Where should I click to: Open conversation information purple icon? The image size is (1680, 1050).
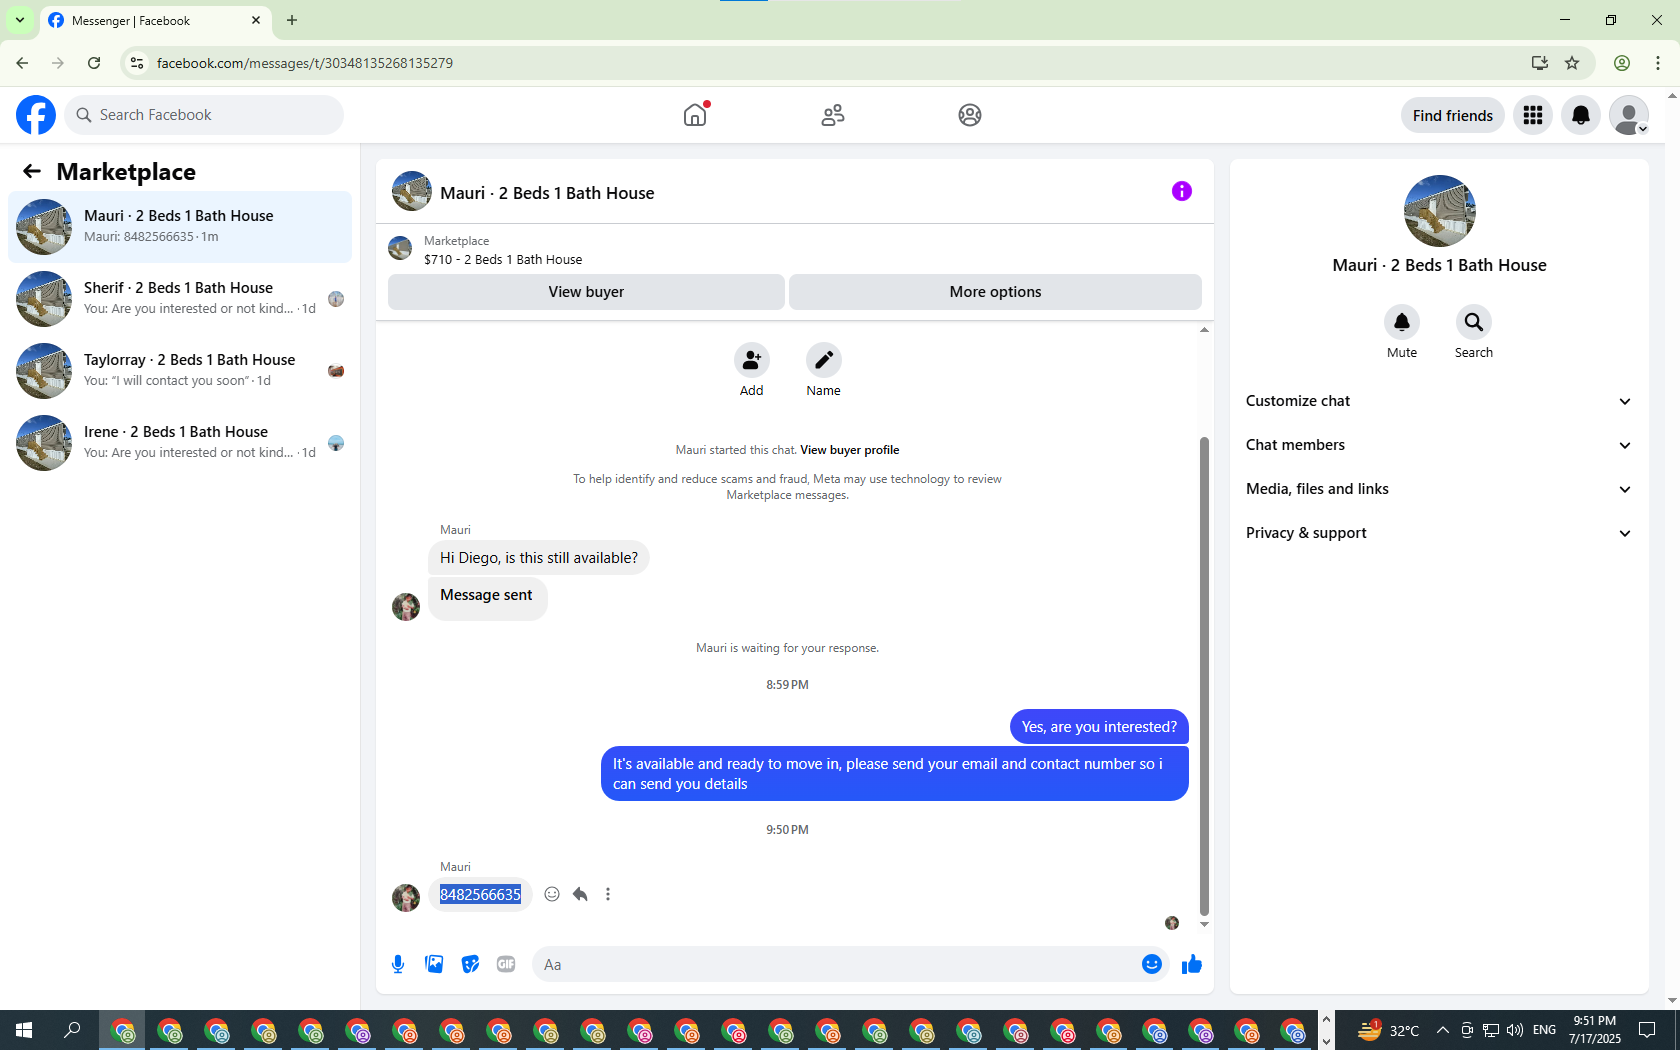tap(1182, 191)
